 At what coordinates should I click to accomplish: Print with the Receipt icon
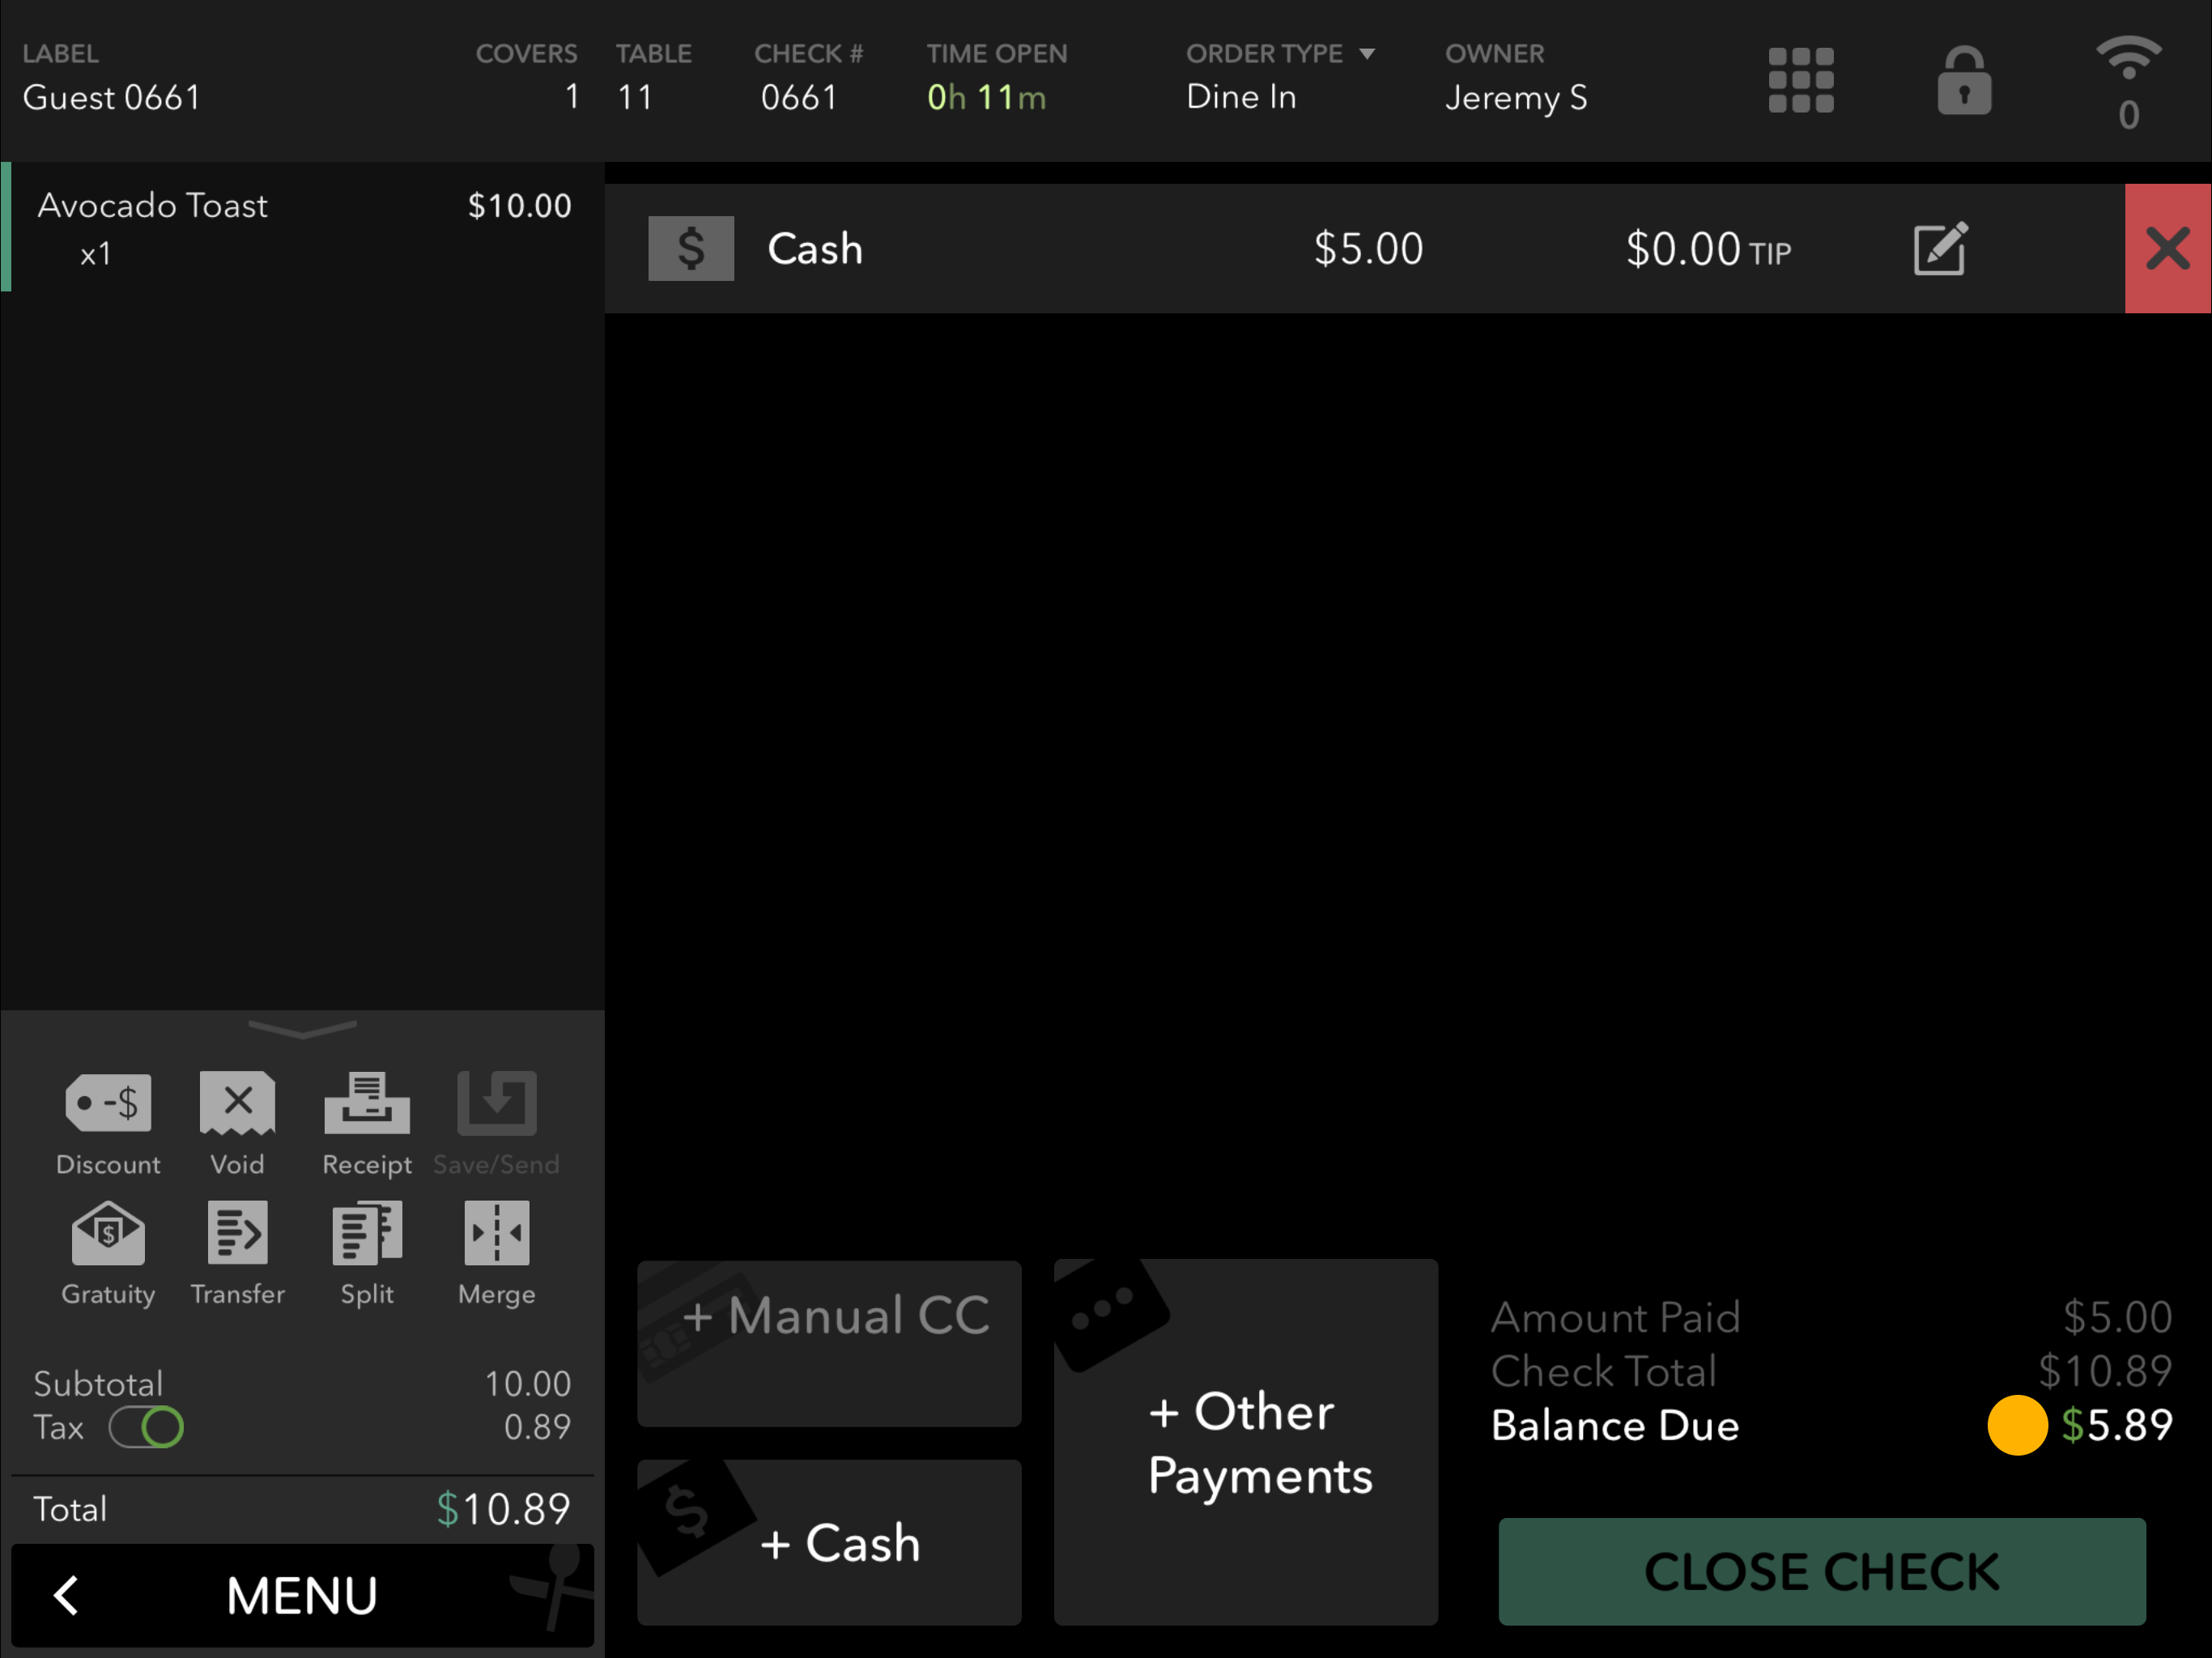[x=367, y=1103]
